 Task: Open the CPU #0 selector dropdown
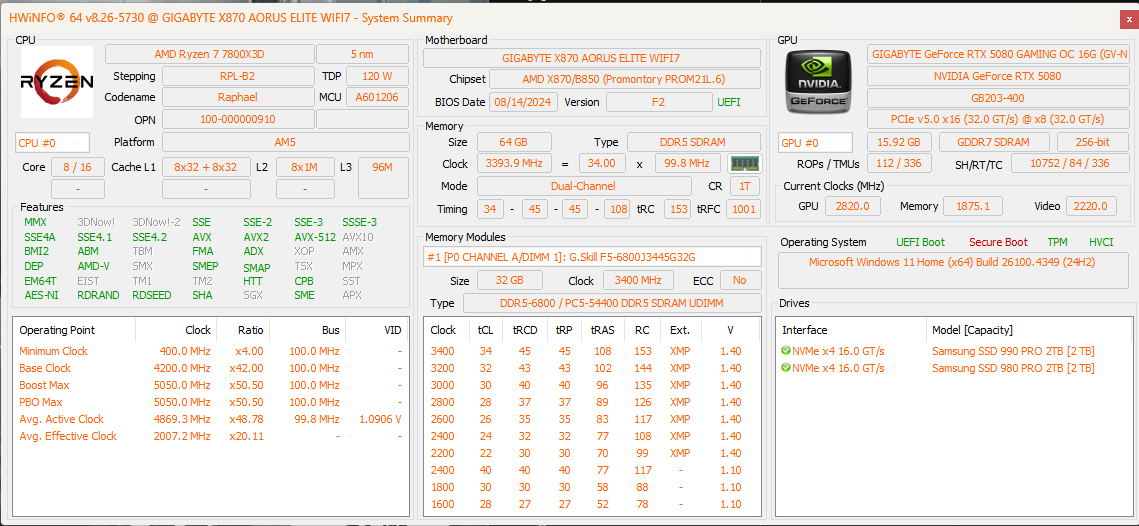pos(52,143)
